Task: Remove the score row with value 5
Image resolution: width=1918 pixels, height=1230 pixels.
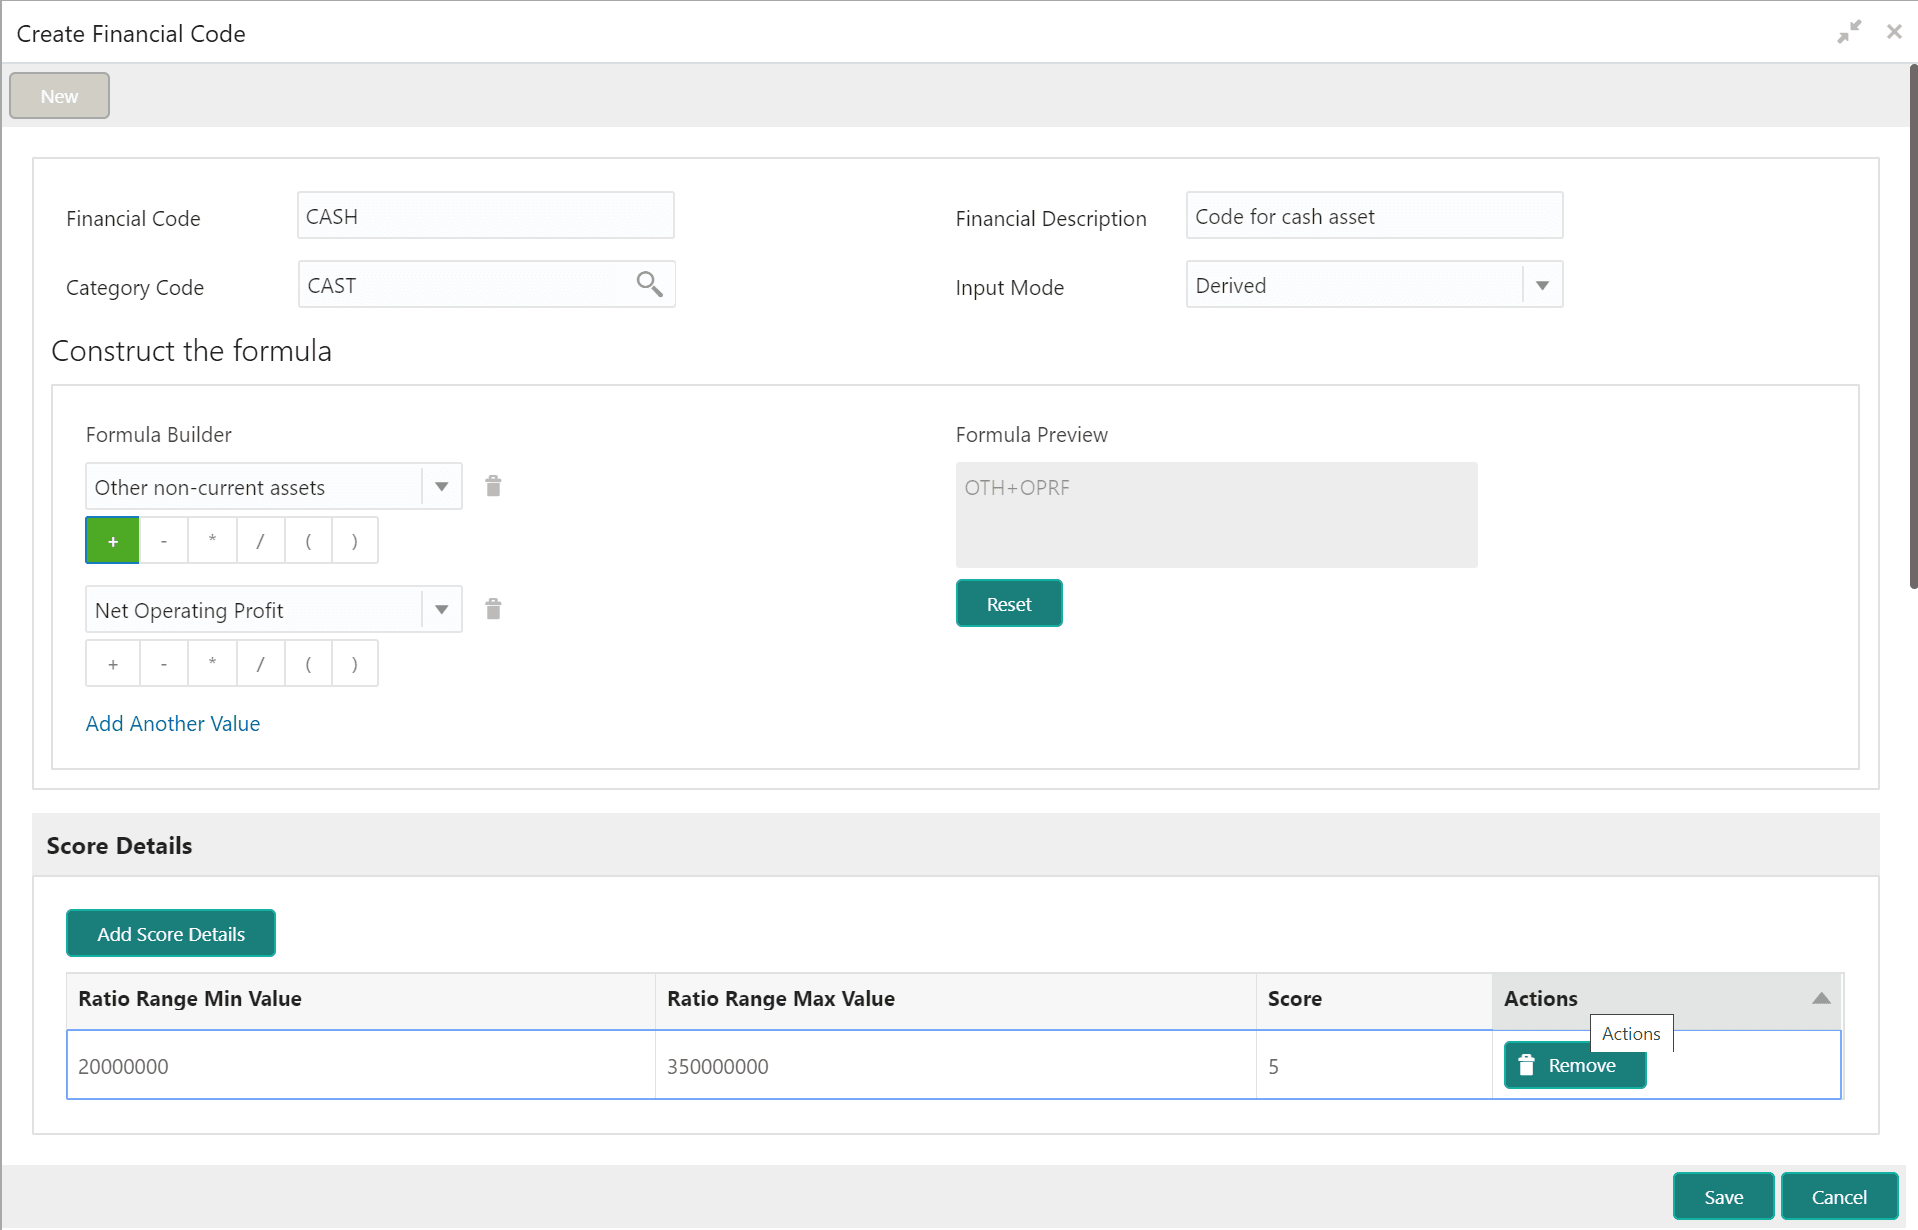Action: click(x=1575, y=1065)
